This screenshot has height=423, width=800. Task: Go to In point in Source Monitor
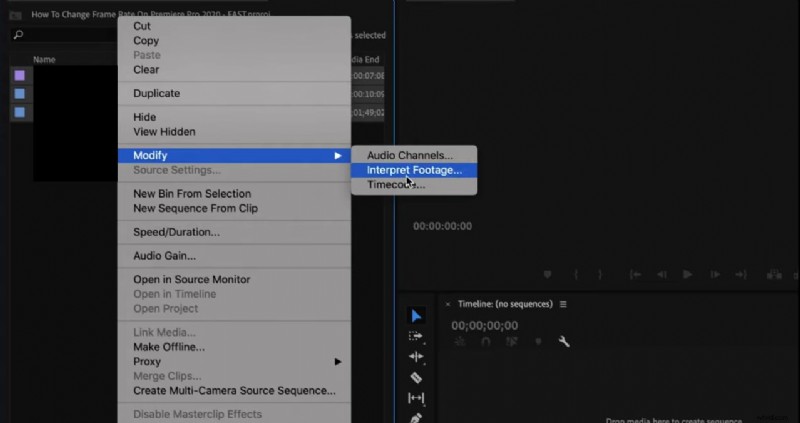point(635,275)
